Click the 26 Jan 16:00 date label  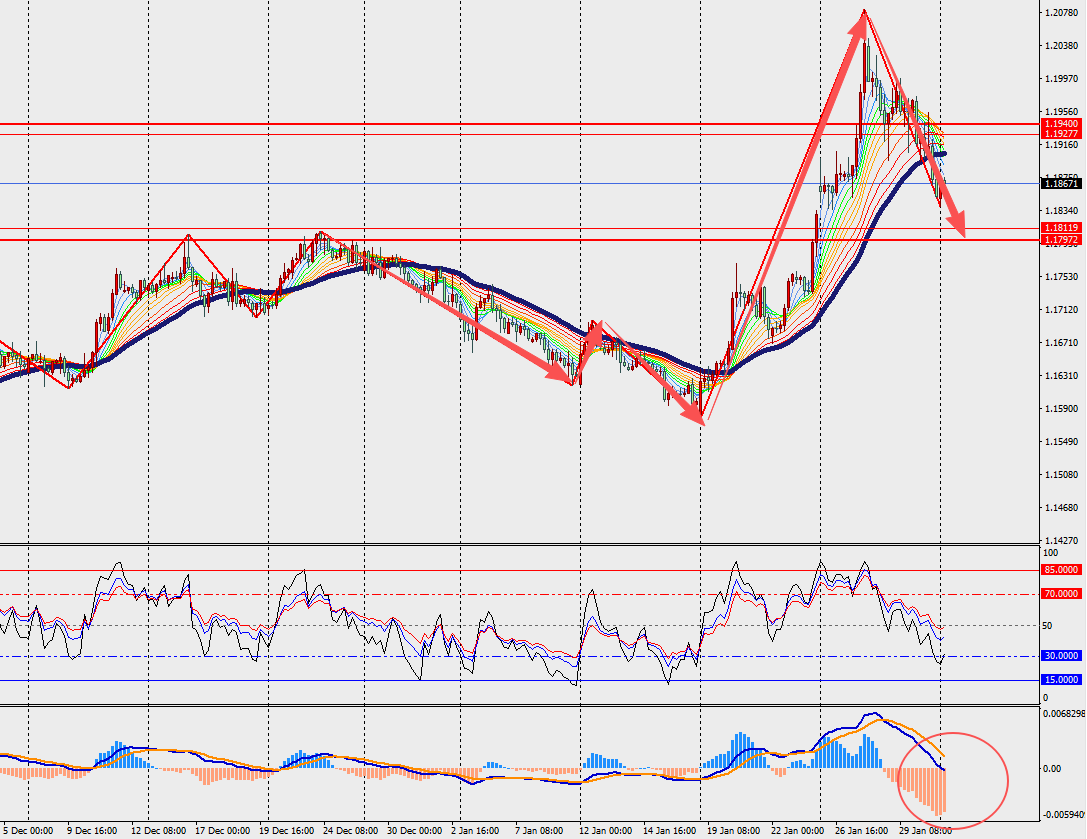pyautogui.click(x=861, y=831)
